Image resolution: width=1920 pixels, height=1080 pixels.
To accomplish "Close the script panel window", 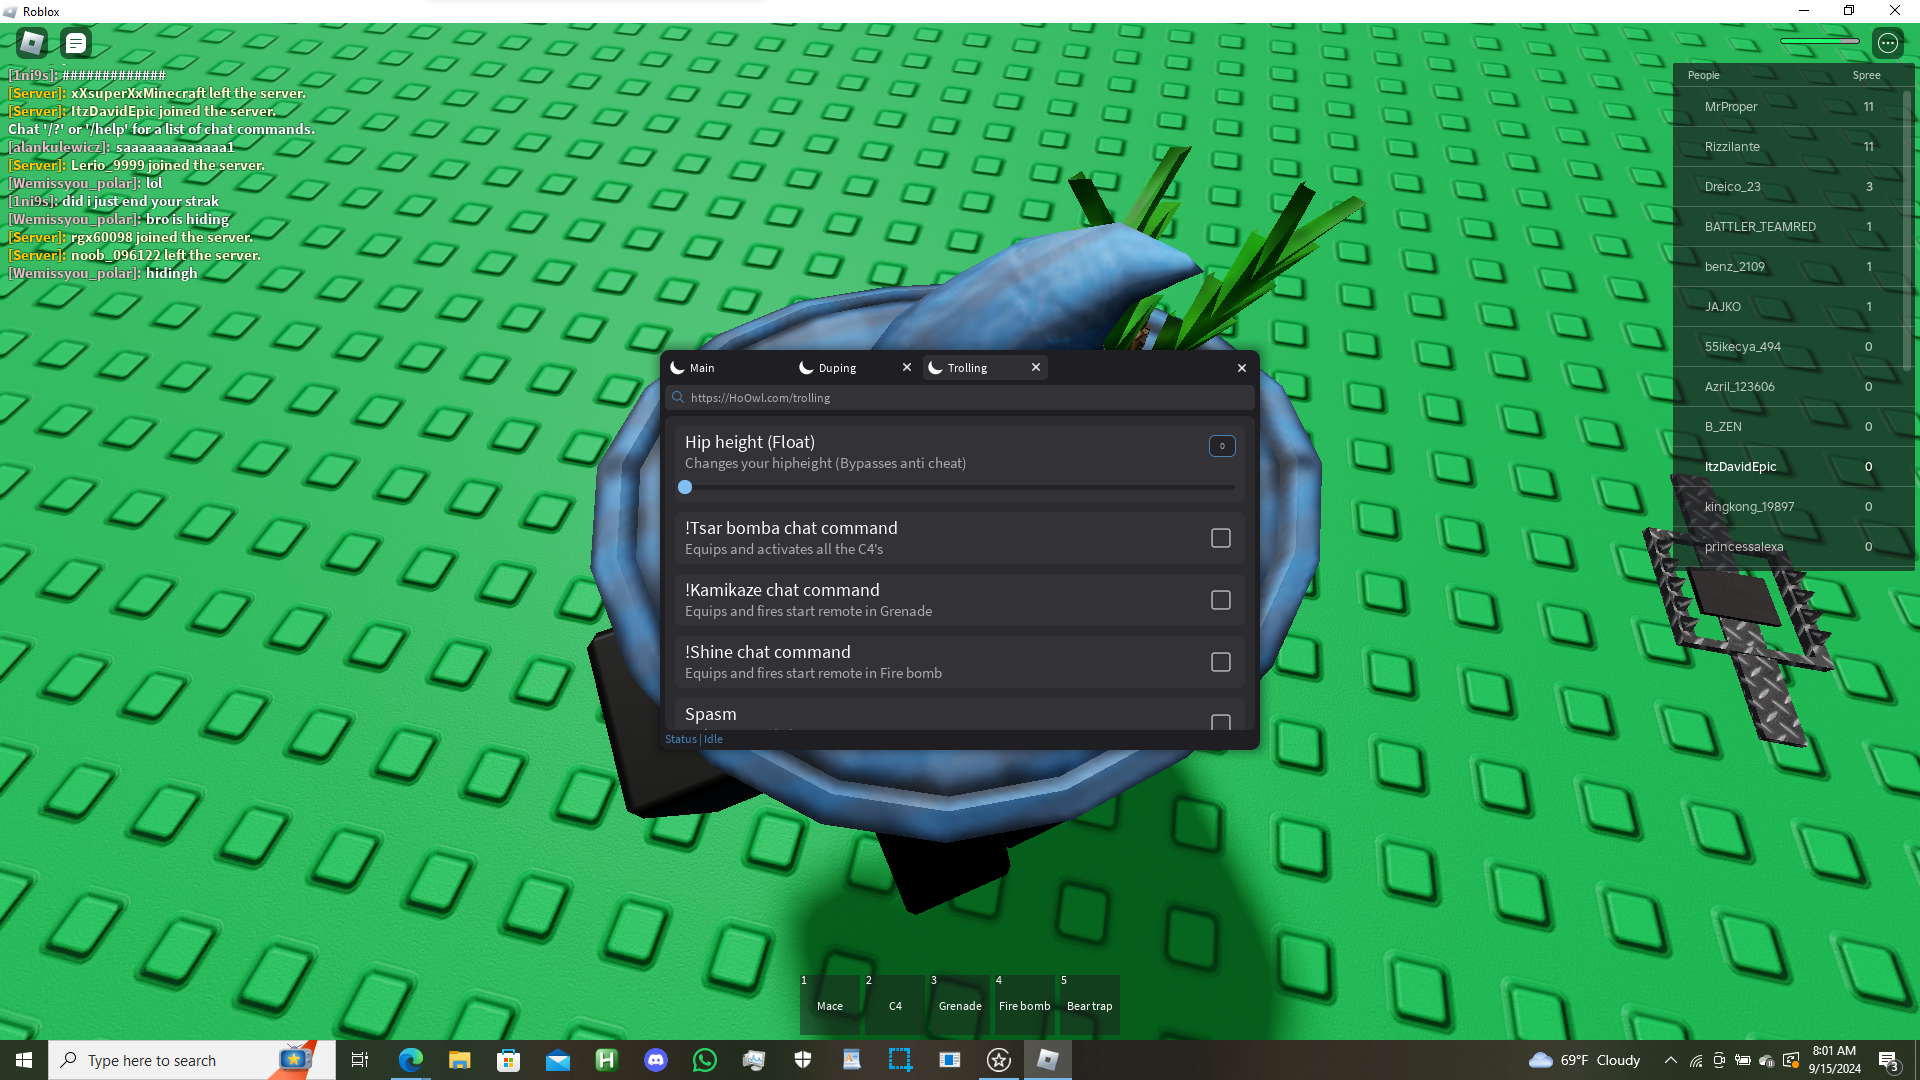I will coord(1242,368).
